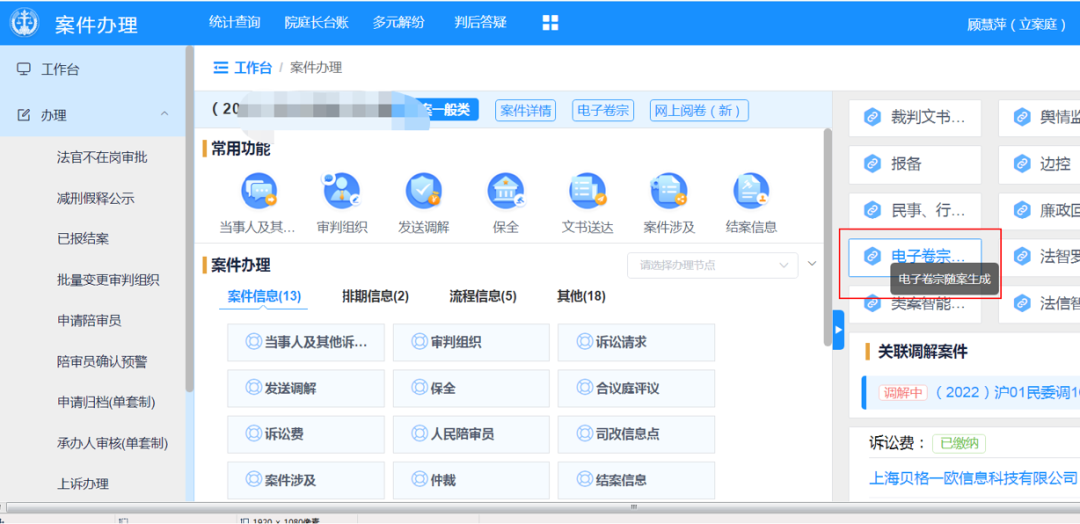
Task: Switch to the 流程信息(5) tab
Action: coord(483,297)
